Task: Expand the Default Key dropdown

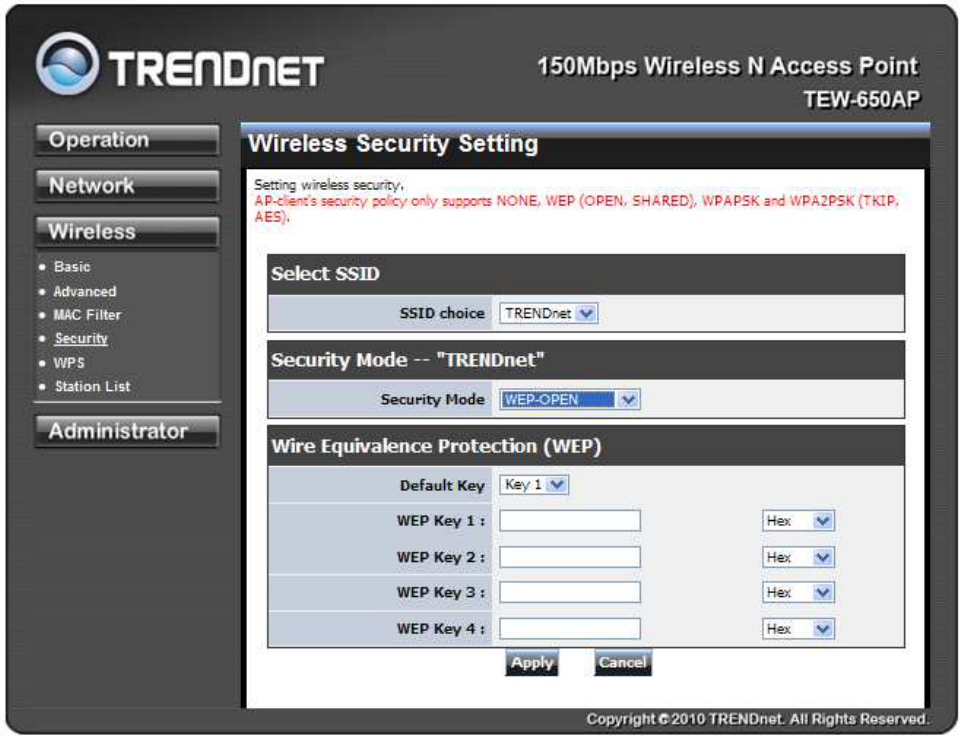Action: pyautogui.click(x=534, y=485)
